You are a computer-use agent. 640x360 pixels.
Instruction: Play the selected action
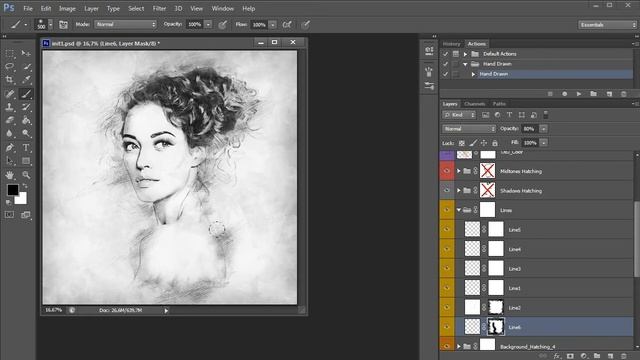[579, 94]
